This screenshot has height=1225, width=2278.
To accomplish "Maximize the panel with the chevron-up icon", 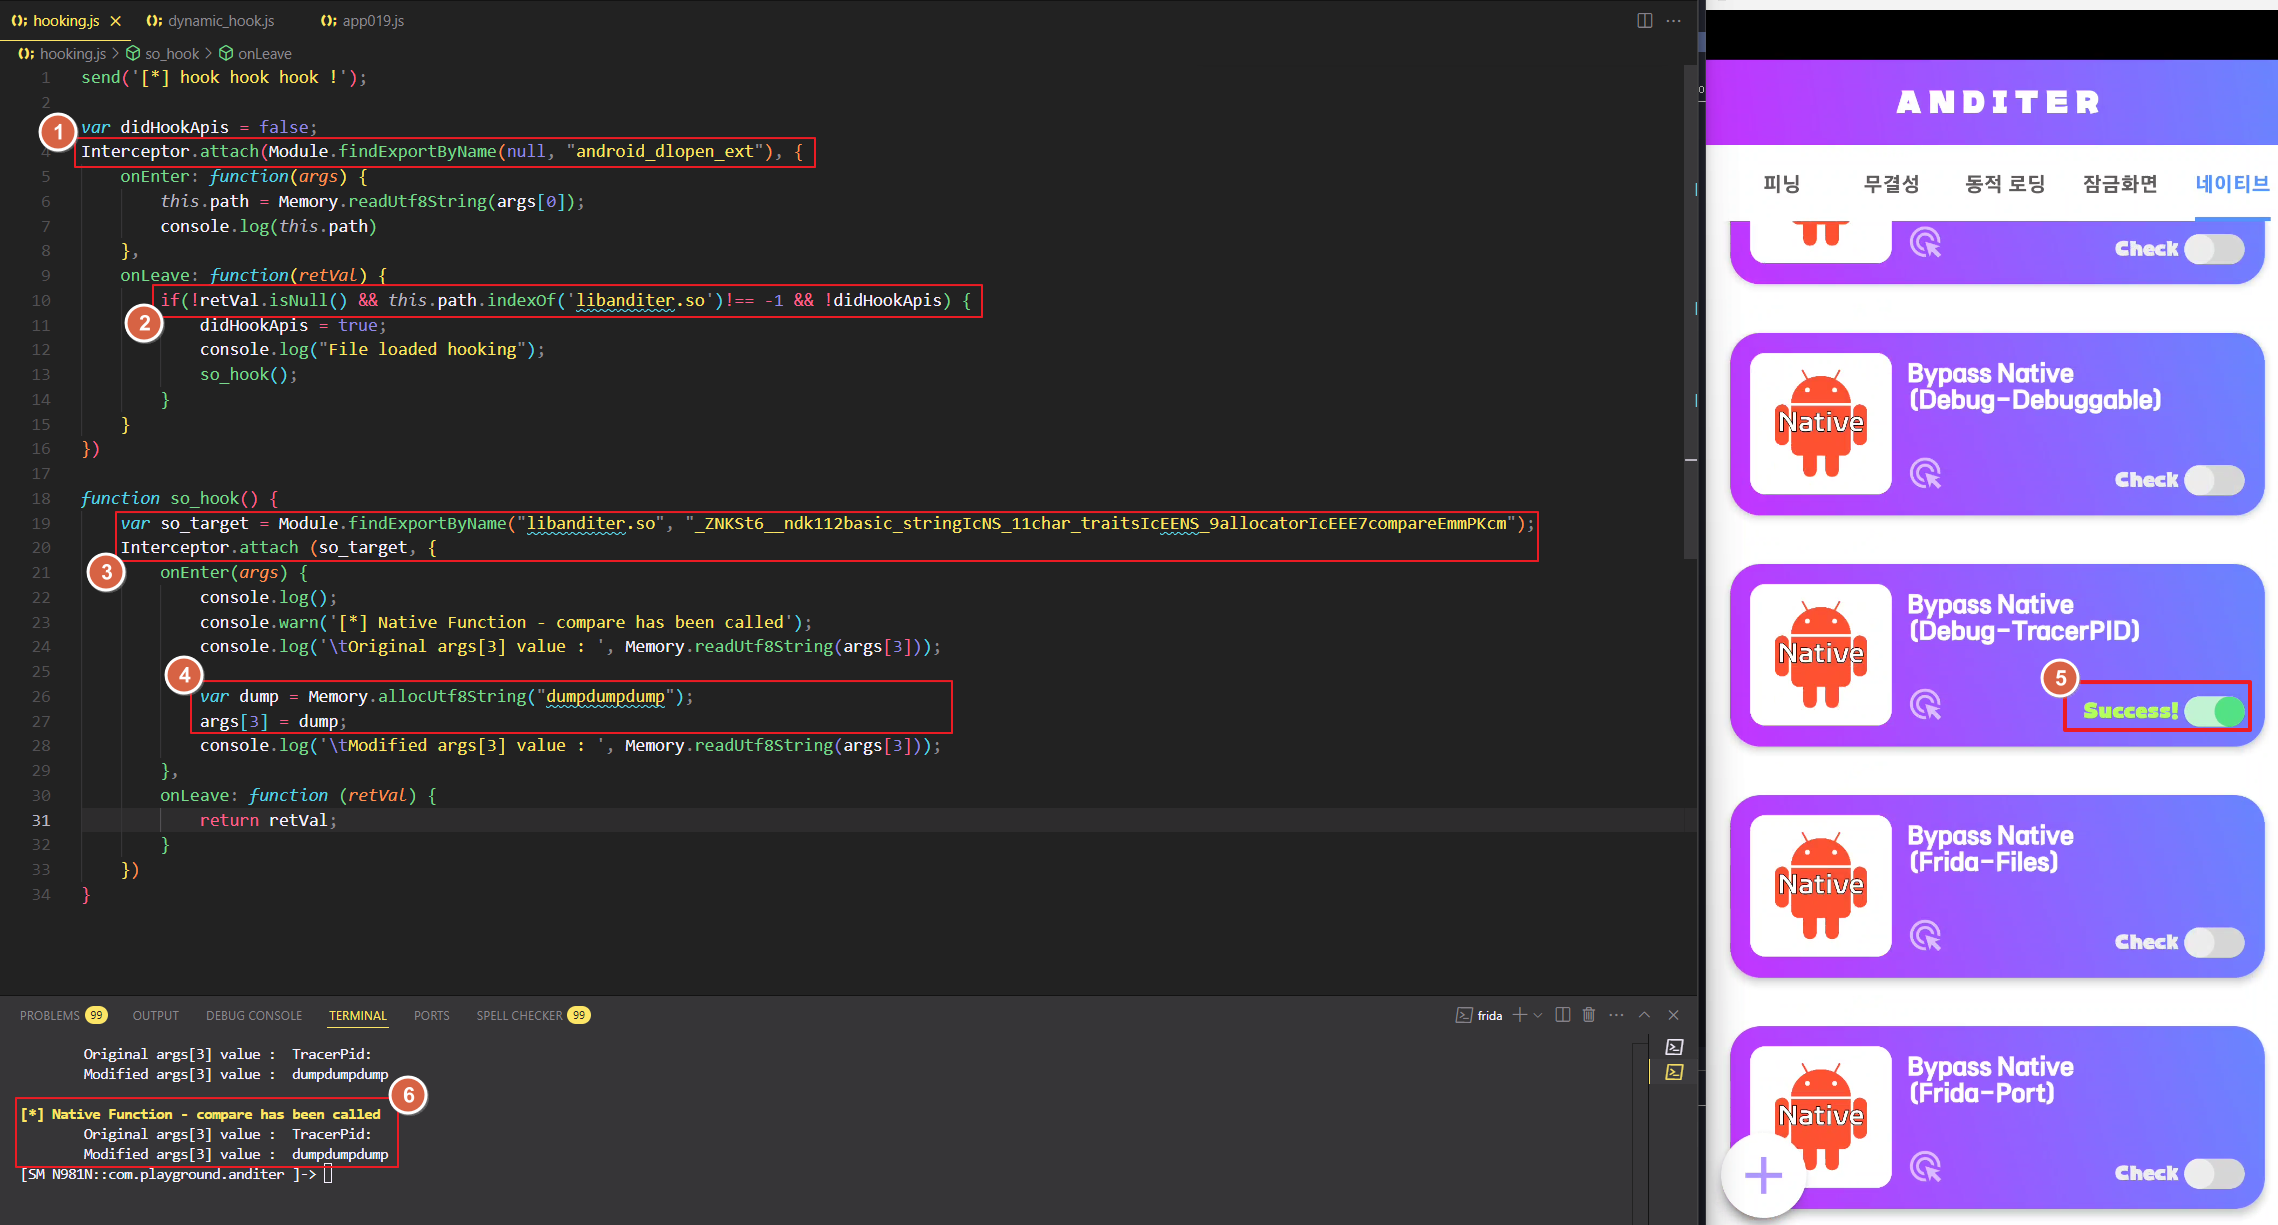I will [1645, 1015].
